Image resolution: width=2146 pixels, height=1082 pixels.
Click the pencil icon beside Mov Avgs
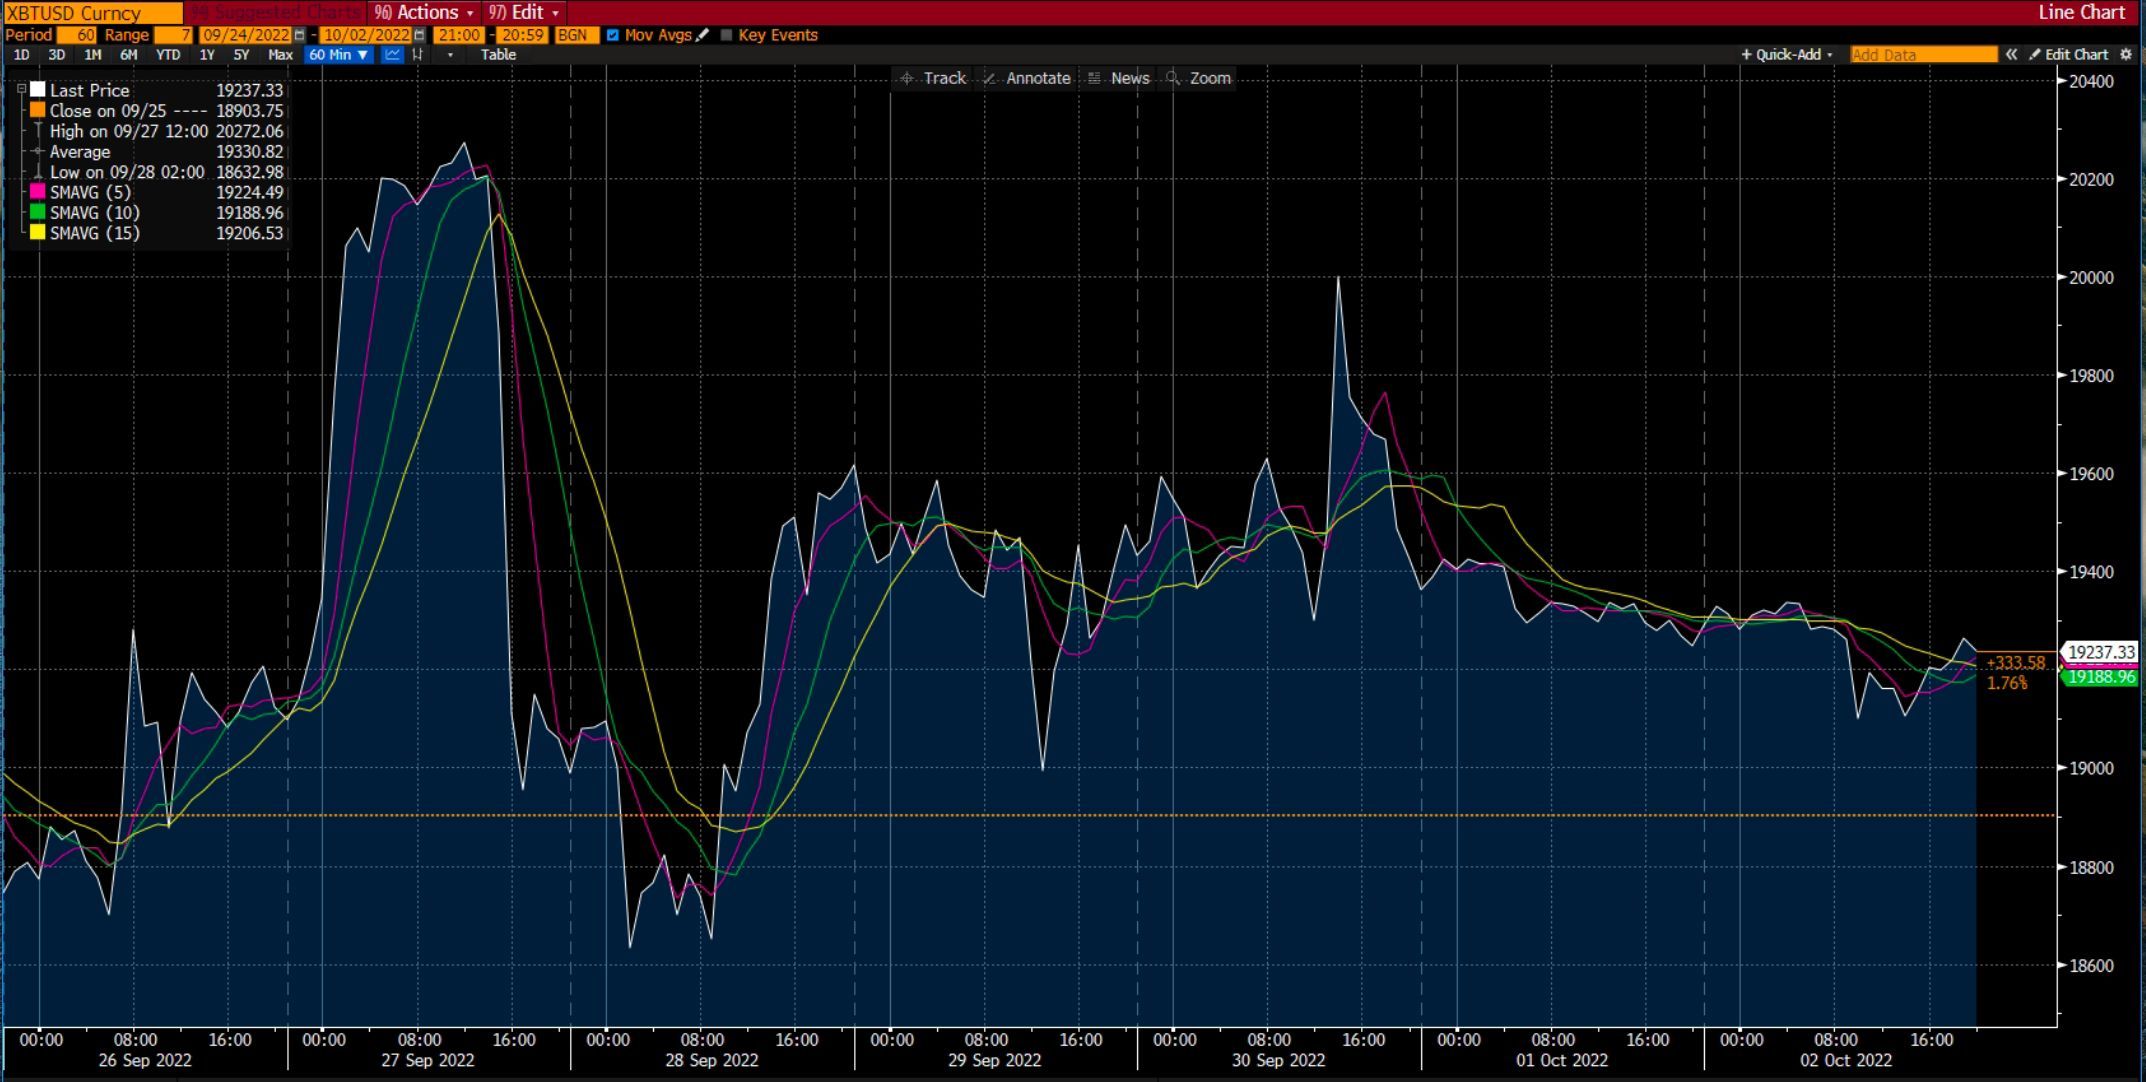pos(703,35)
